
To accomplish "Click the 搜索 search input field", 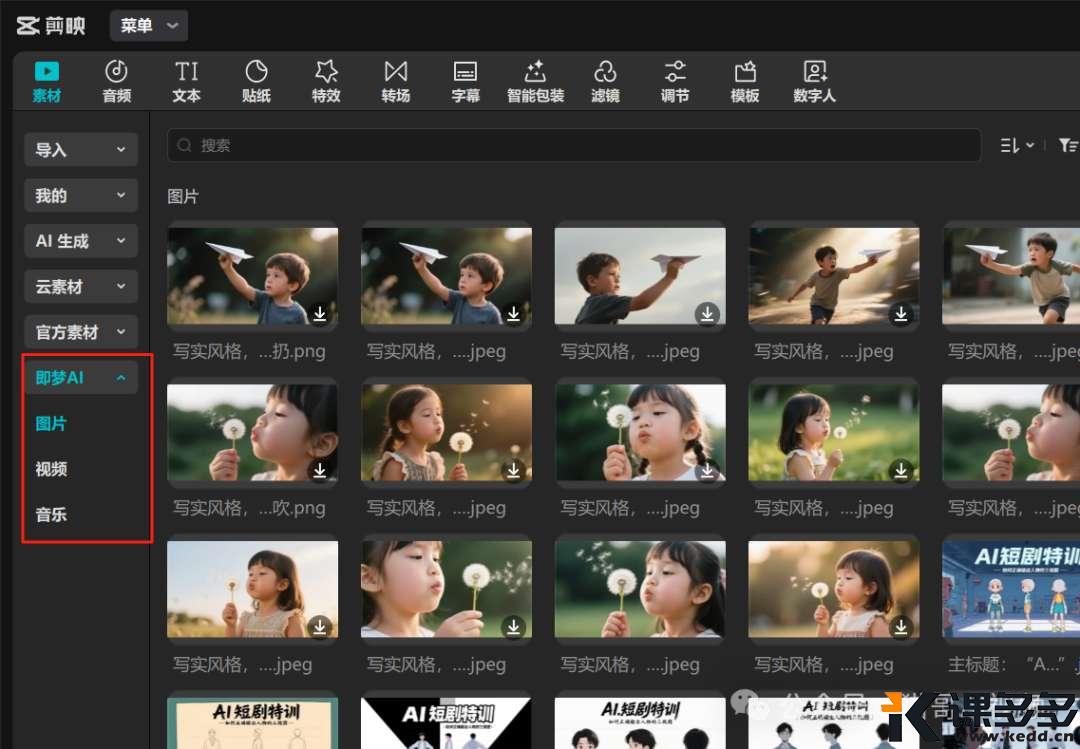I will tap(573, 146).
